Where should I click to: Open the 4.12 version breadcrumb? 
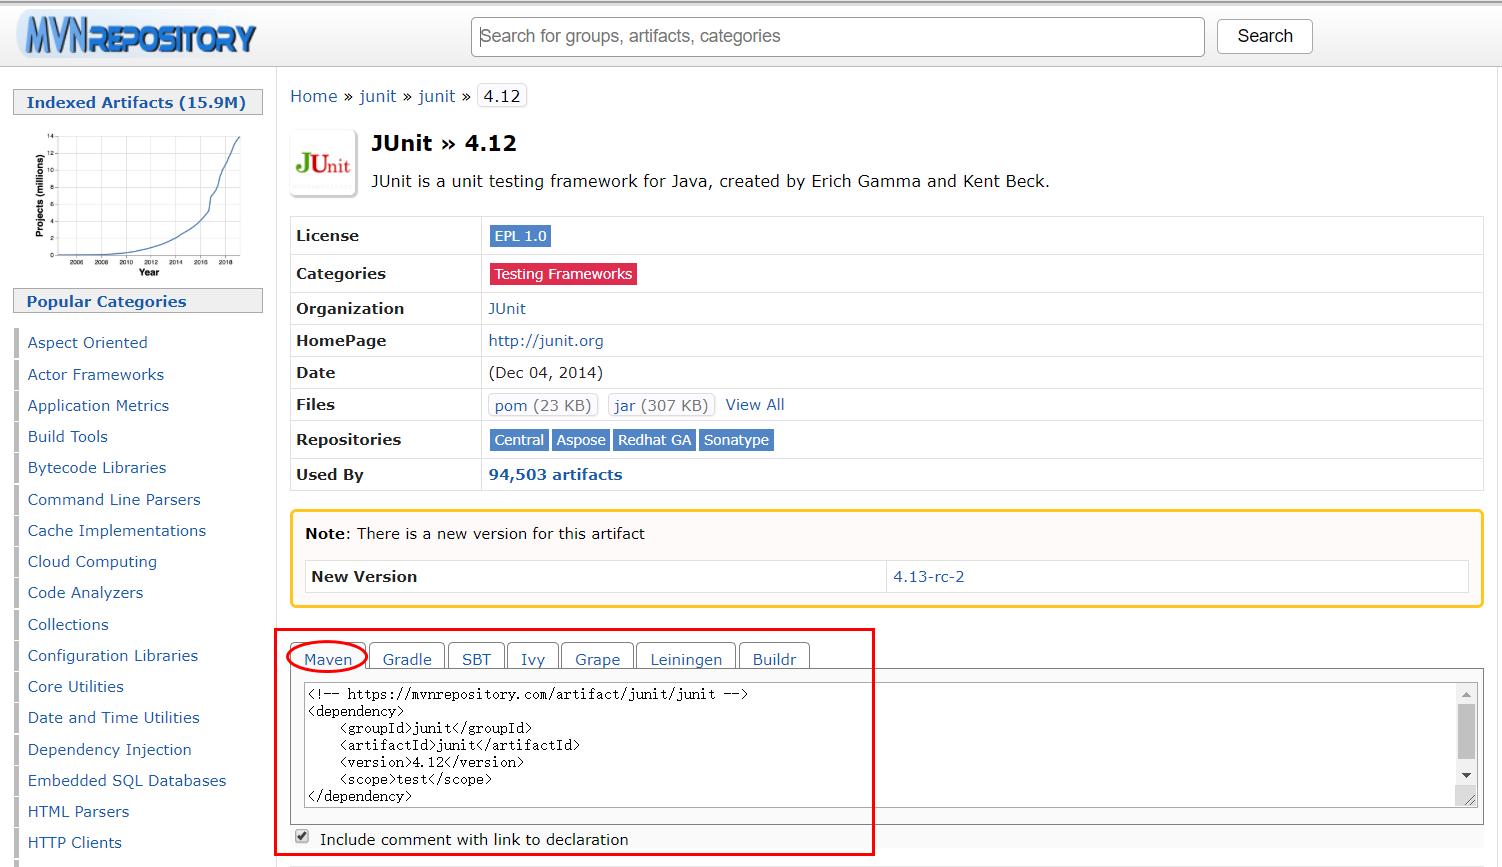502,96
